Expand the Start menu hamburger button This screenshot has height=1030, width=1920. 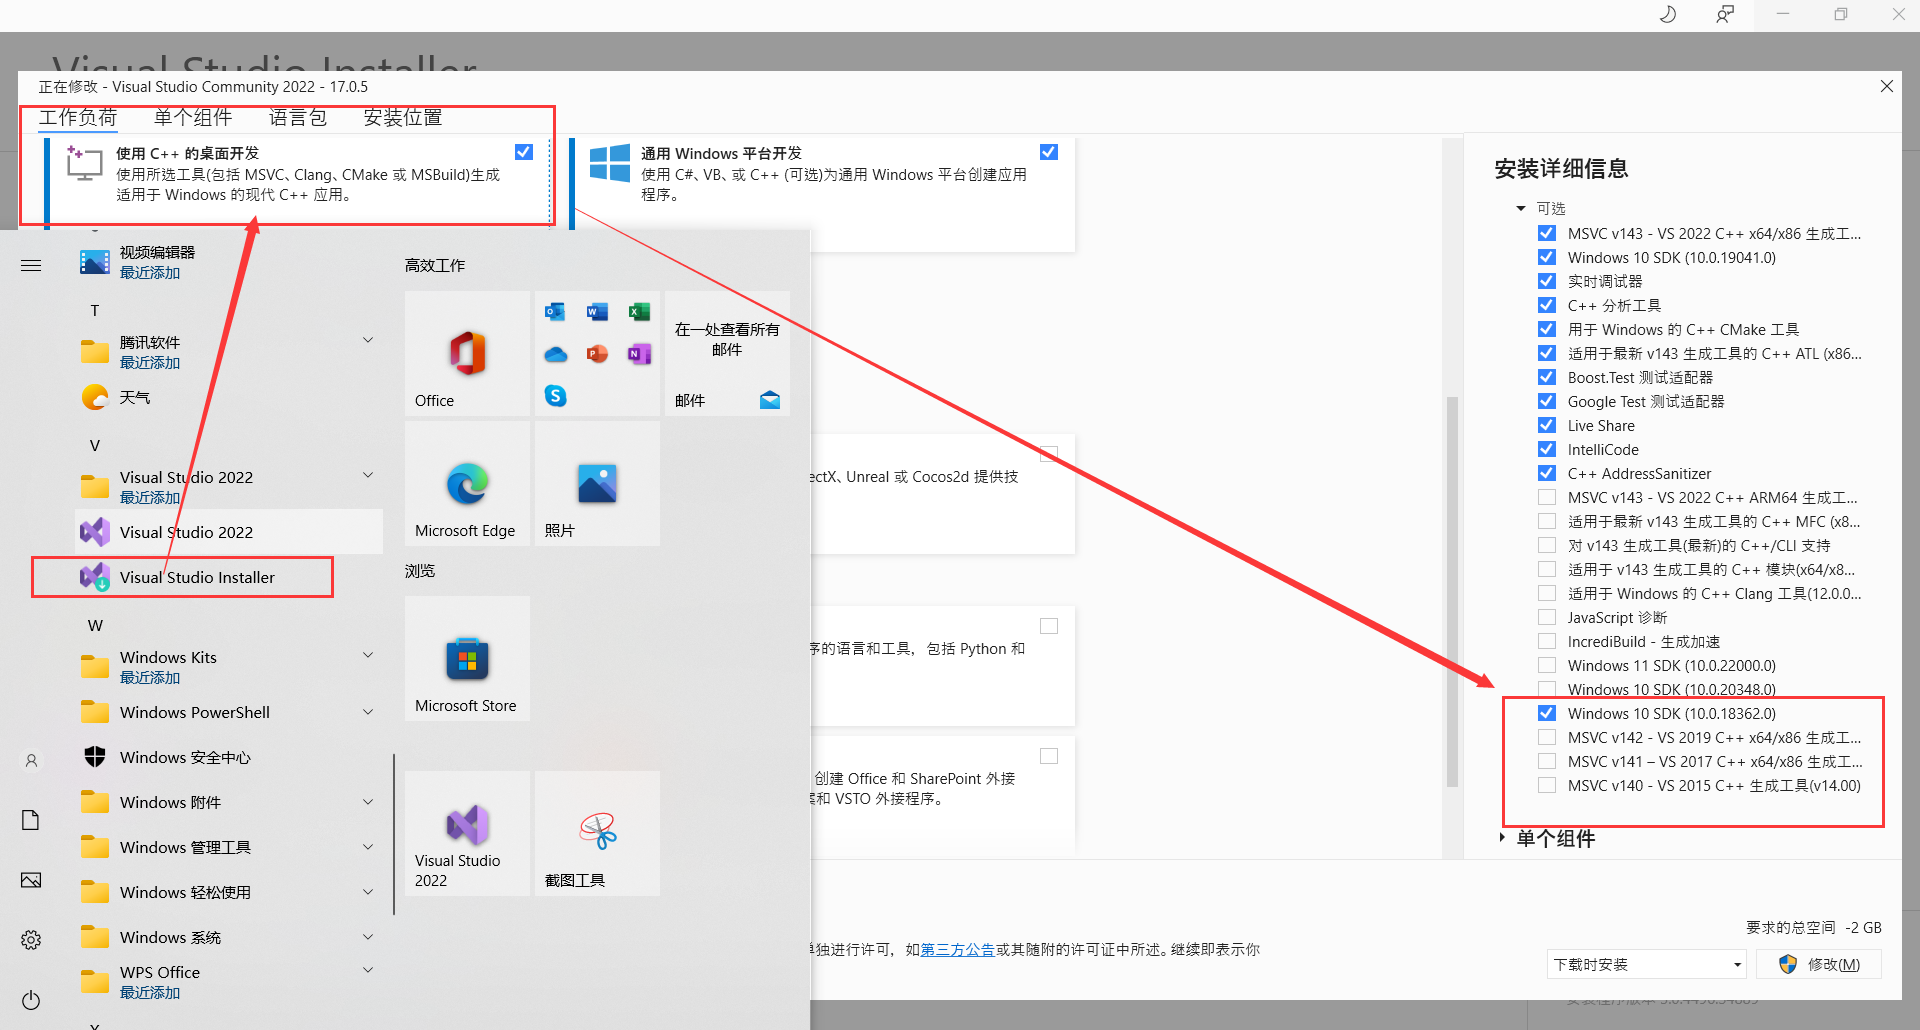pyautogui.click(x=31, y=265)
